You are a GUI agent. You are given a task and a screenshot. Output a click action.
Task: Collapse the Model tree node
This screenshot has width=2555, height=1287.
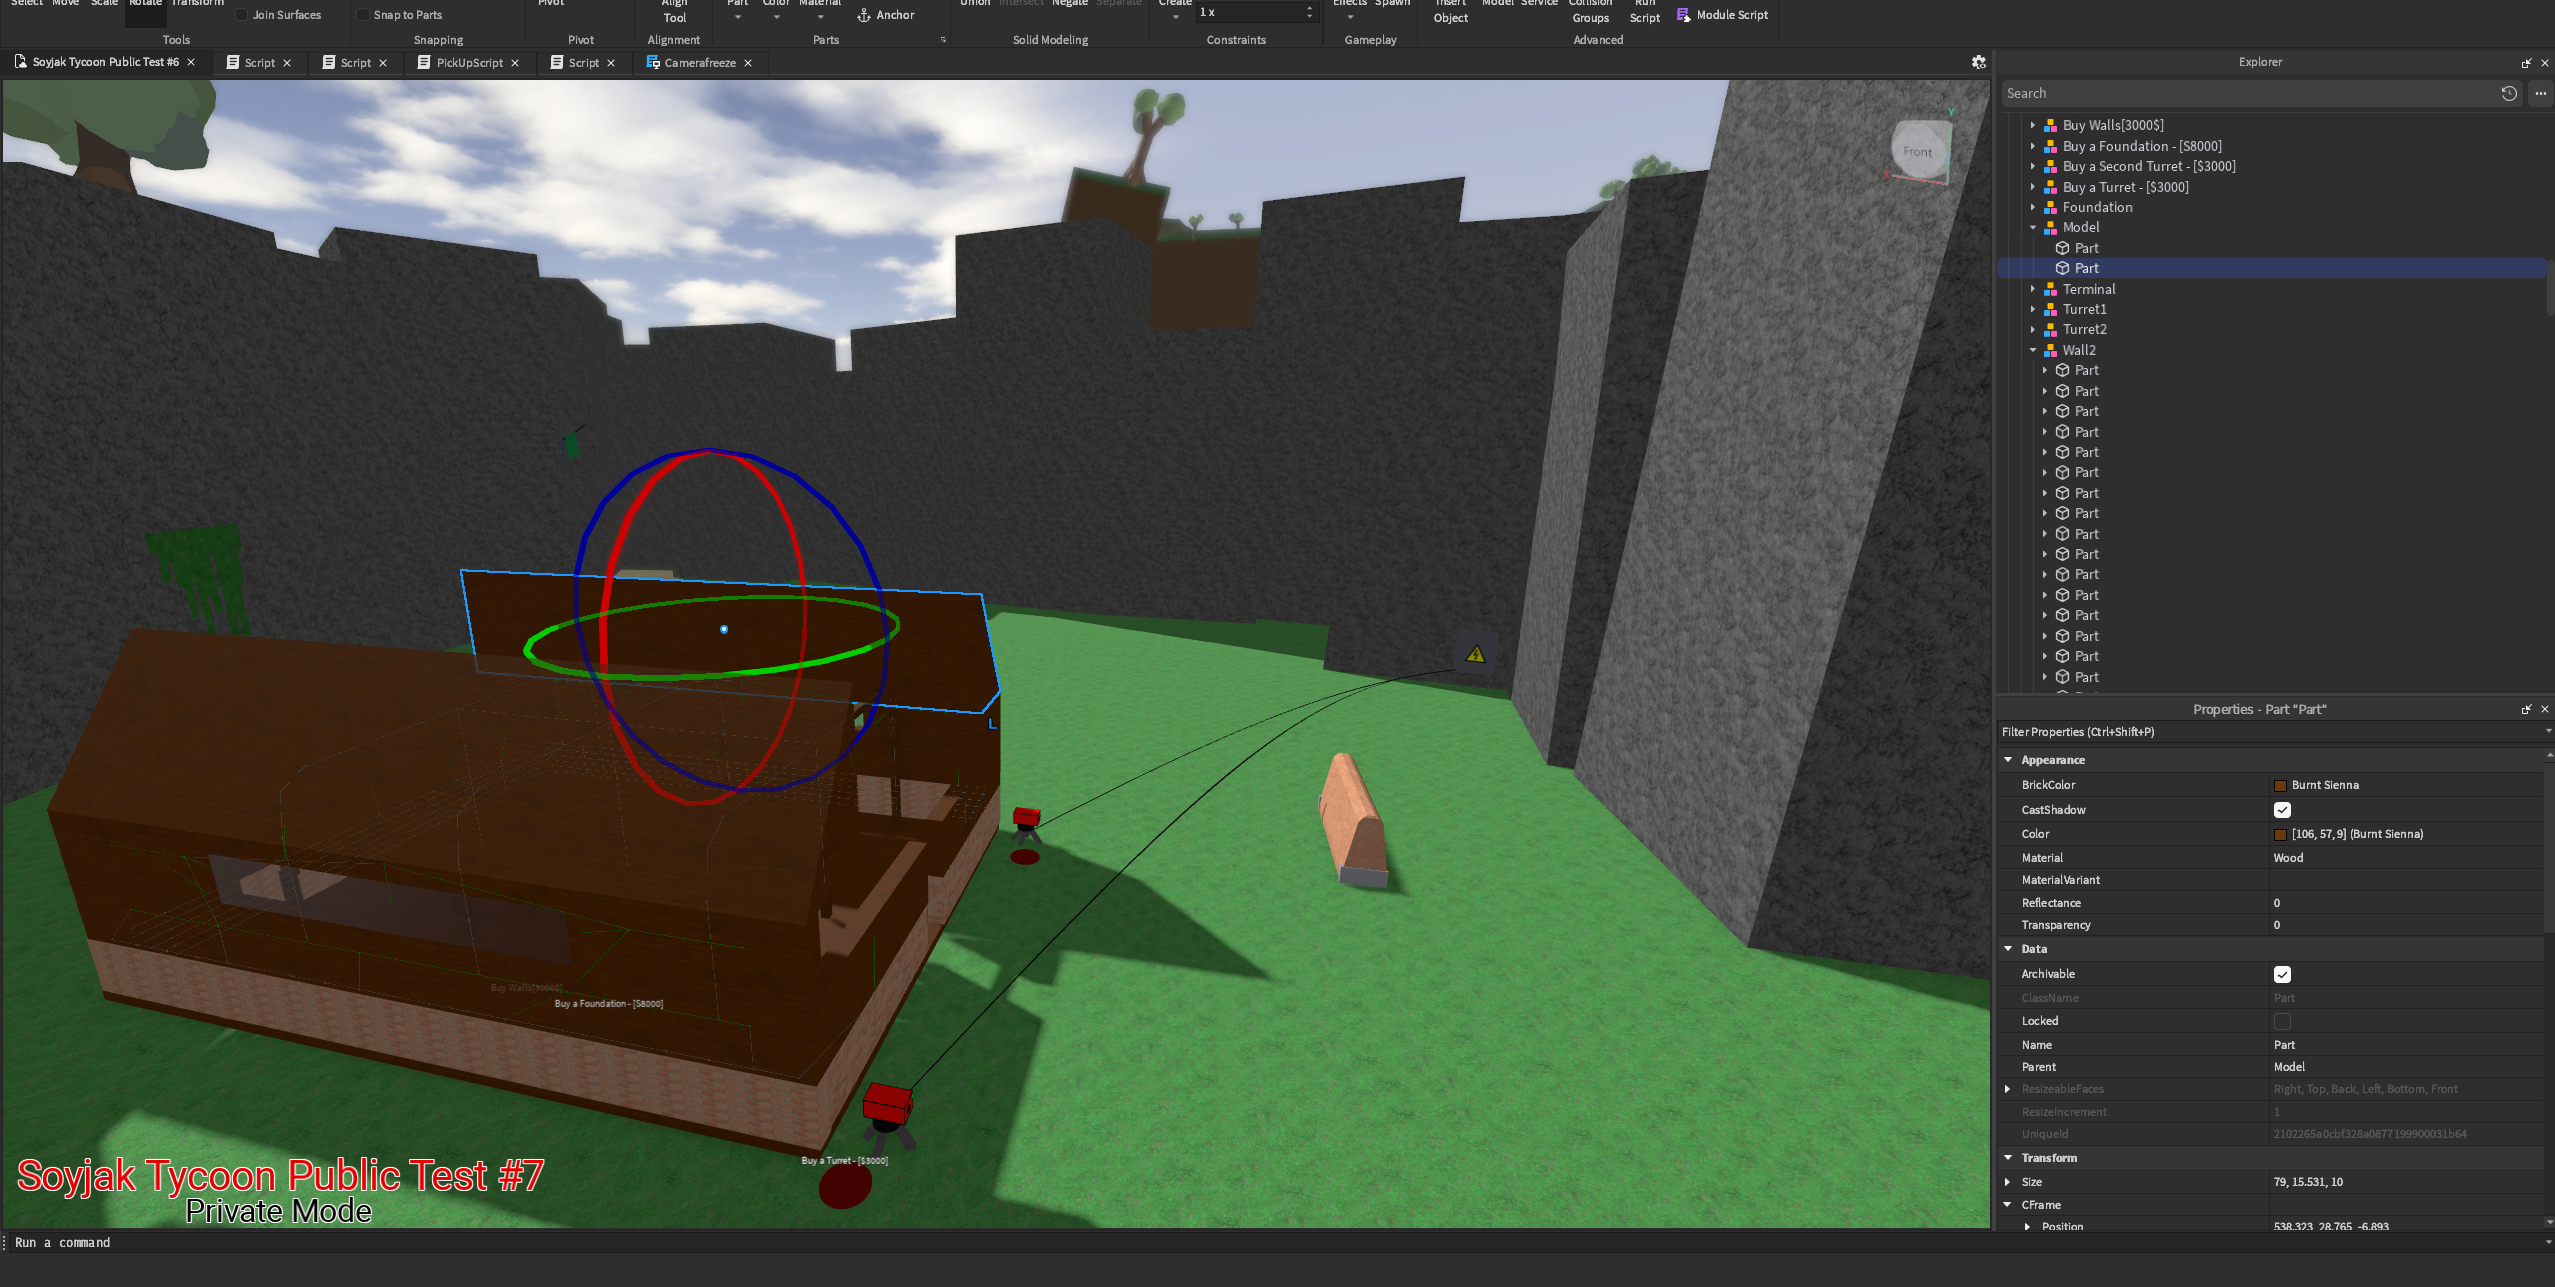tap(2033, 228)
